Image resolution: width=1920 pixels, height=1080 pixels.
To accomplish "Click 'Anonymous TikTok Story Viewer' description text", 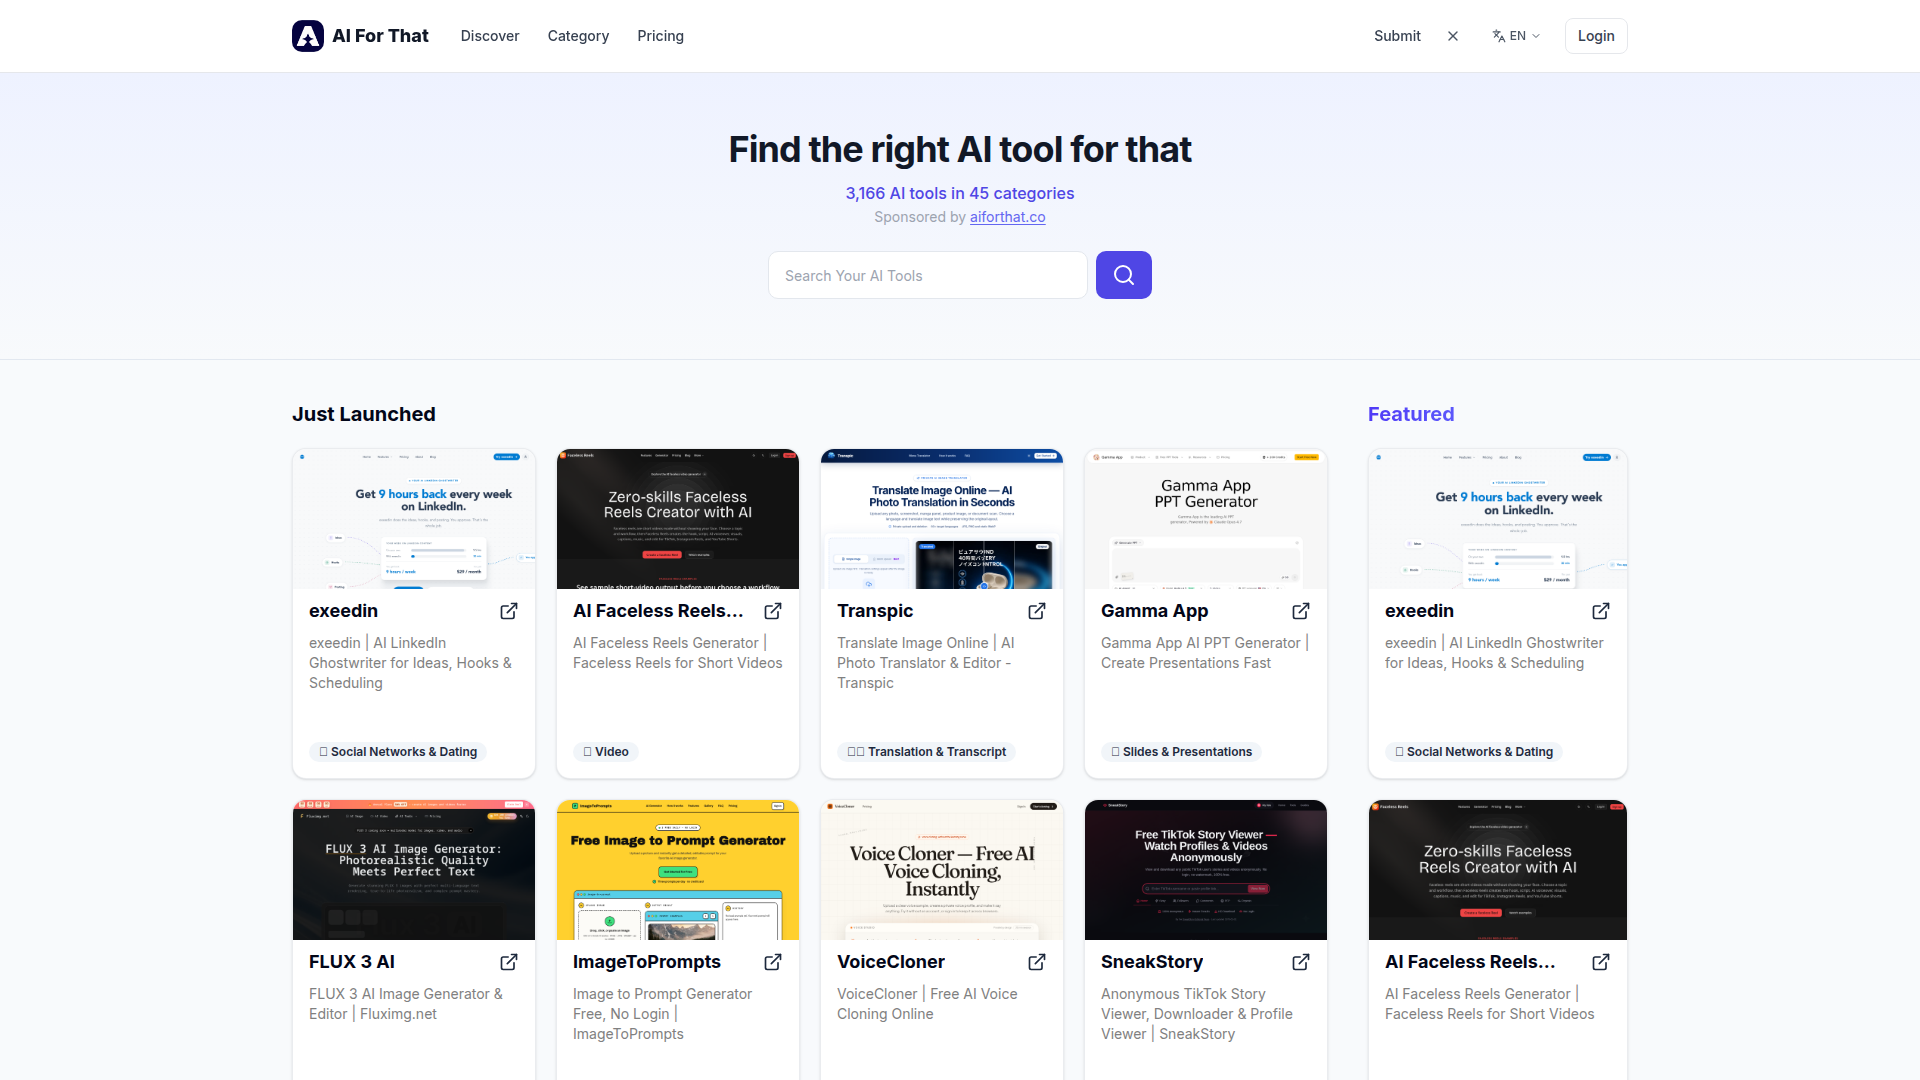I will click(x=1197, y=1014).
